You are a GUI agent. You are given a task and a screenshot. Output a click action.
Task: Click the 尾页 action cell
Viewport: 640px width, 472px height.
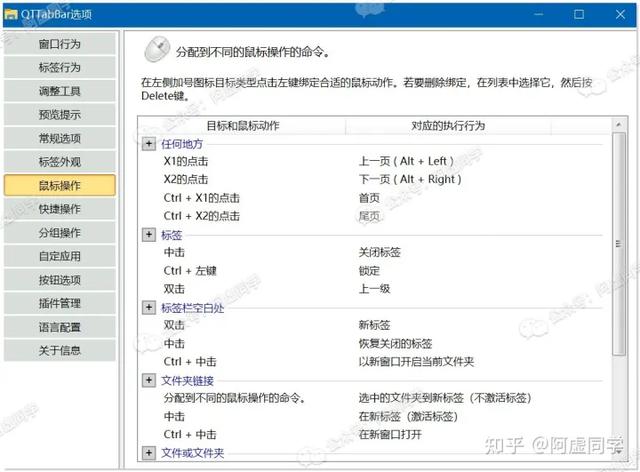coord(369,216)
